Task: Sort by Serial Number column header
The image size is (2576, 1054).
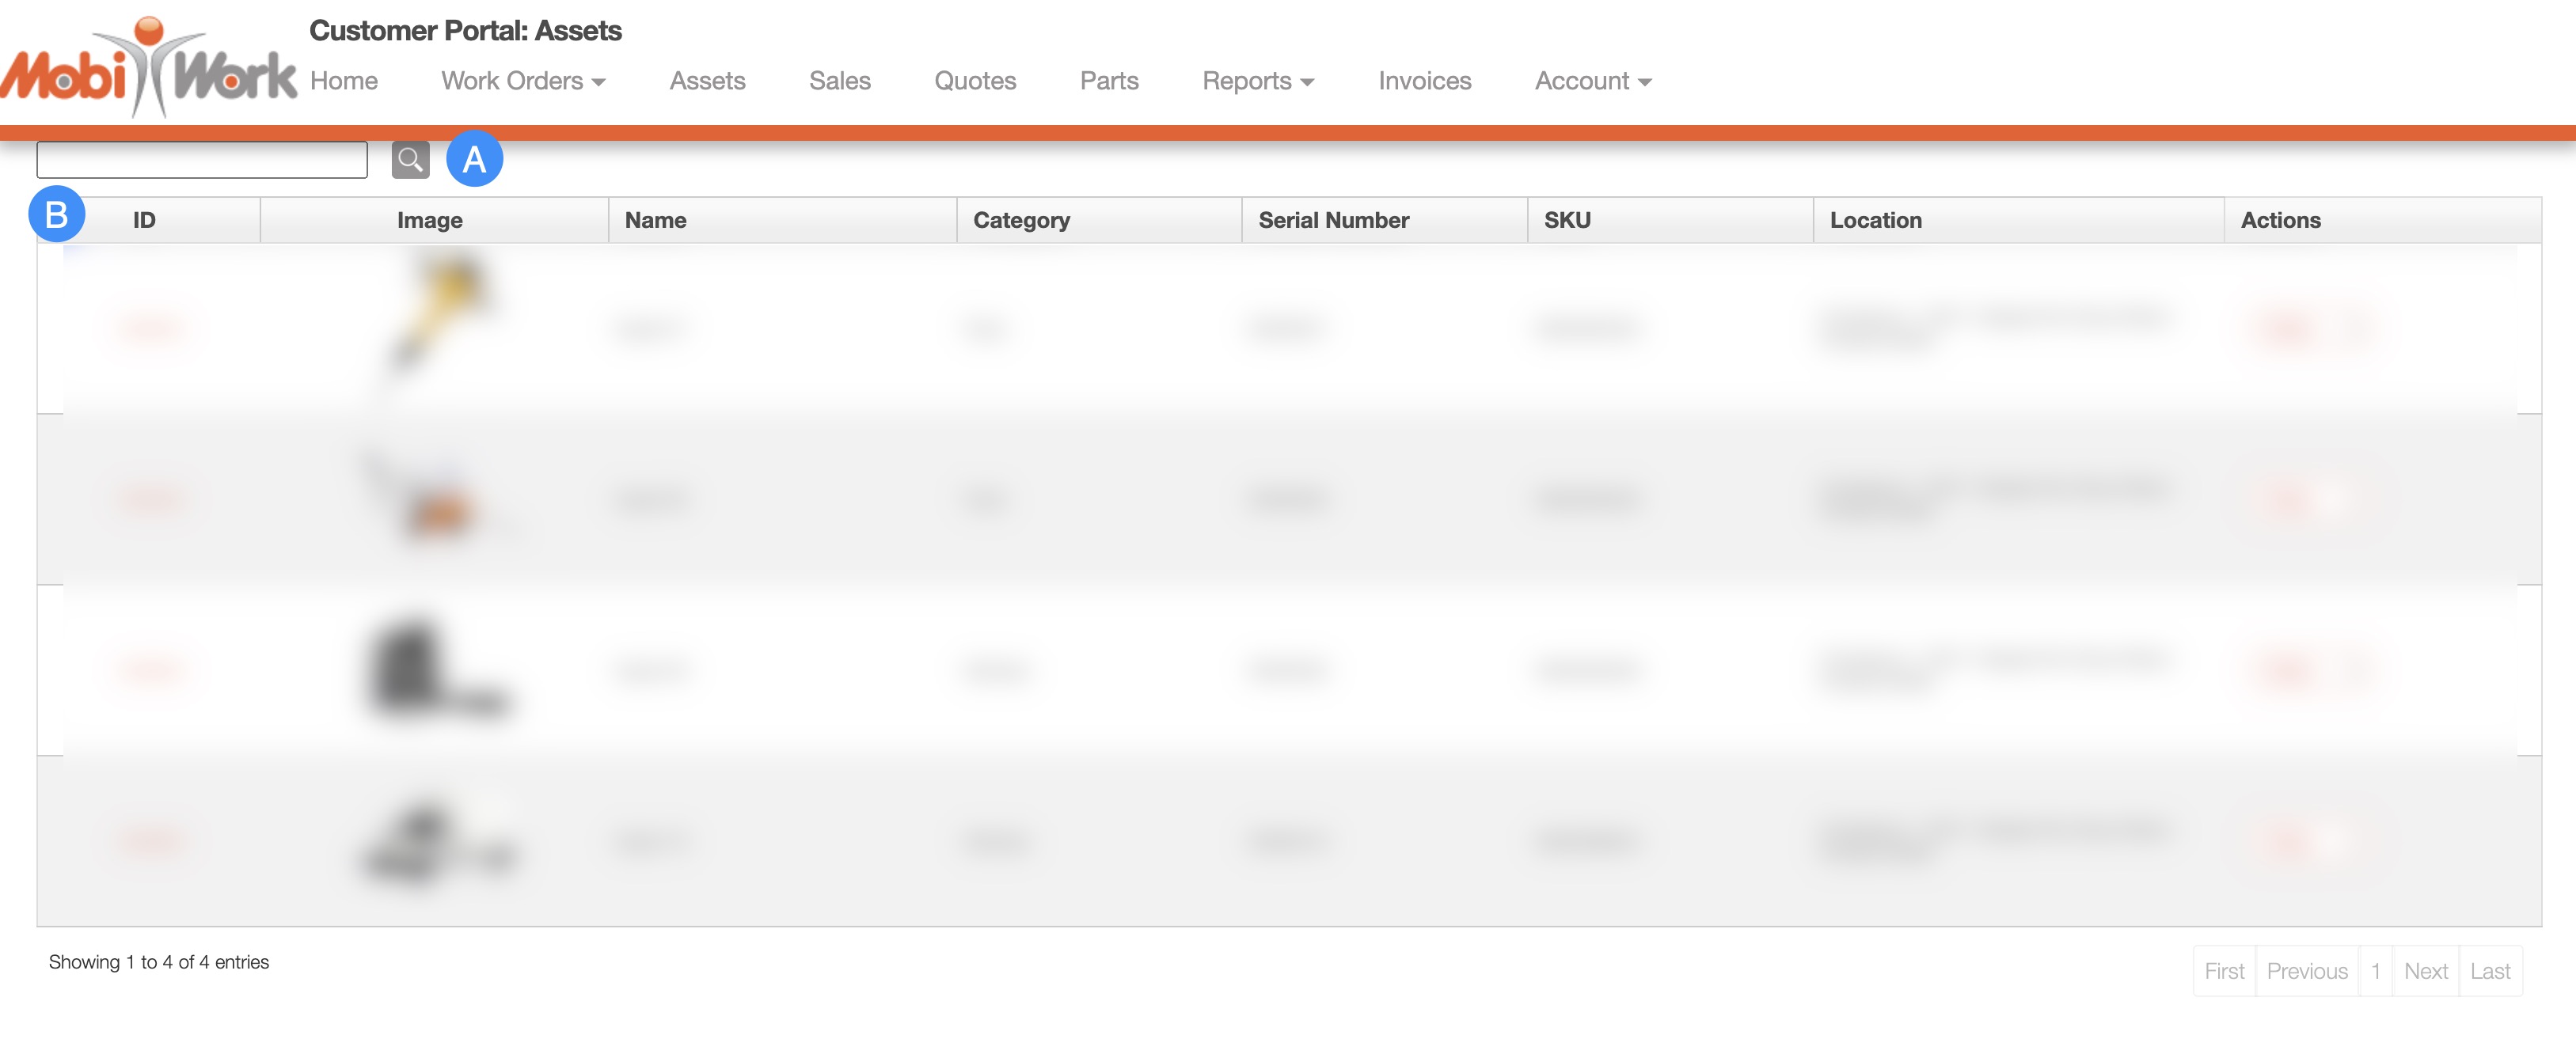Action: coord(1333,220)
